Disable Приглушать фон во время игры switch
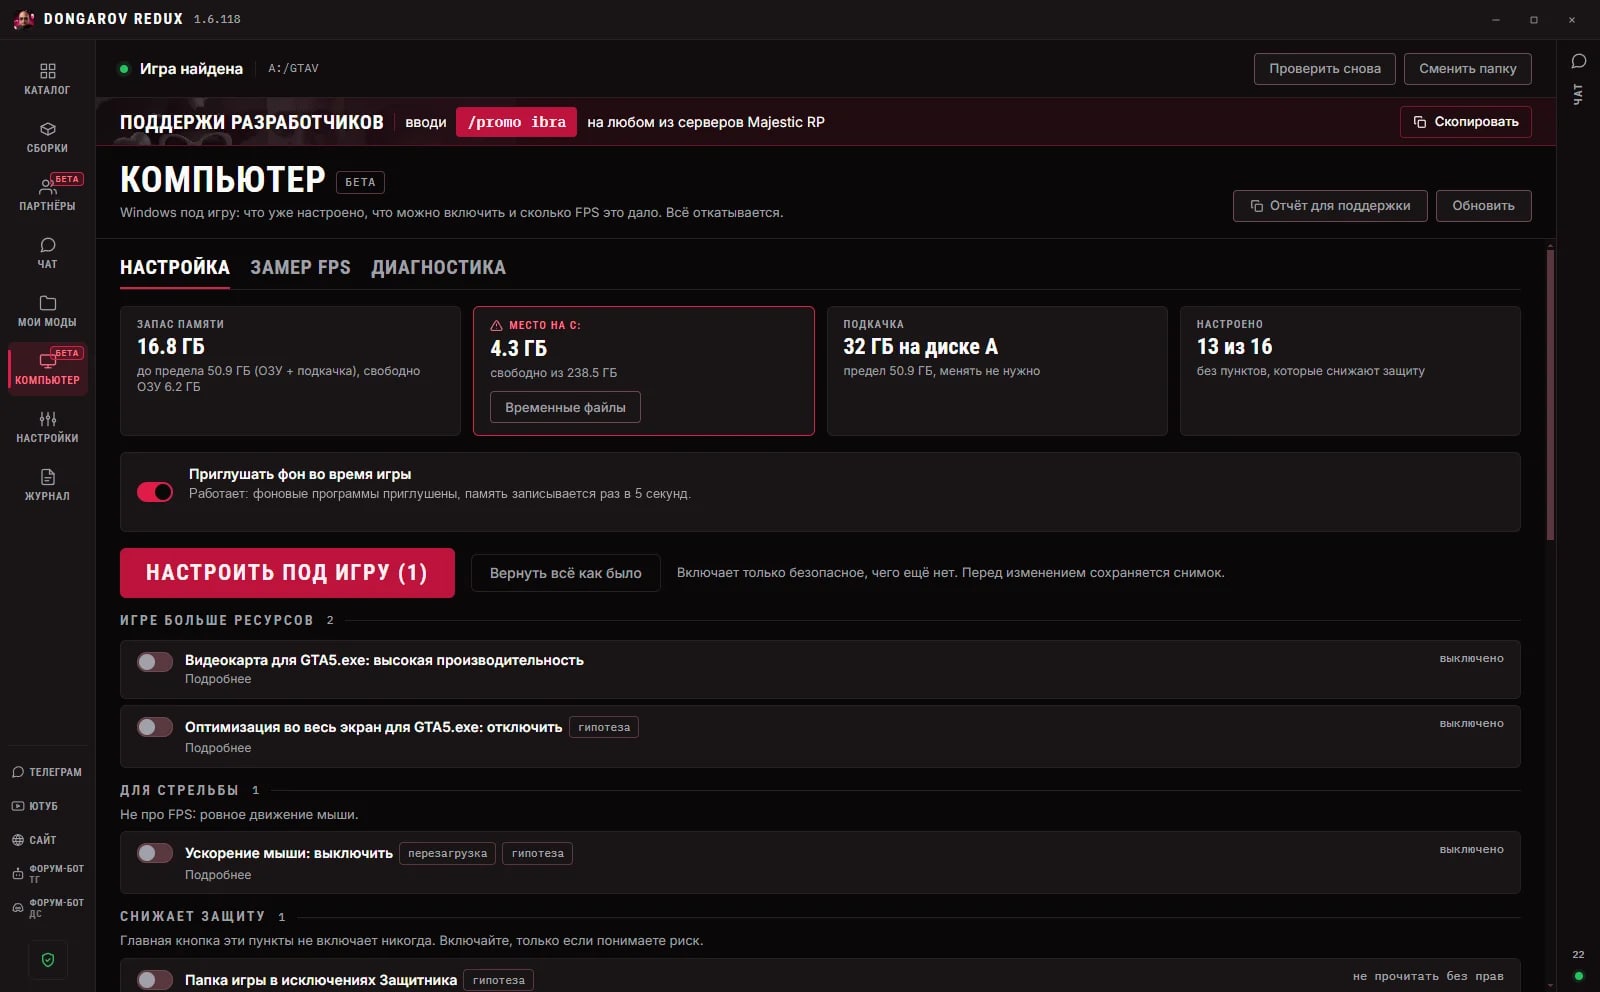 [x=155, y=492]
